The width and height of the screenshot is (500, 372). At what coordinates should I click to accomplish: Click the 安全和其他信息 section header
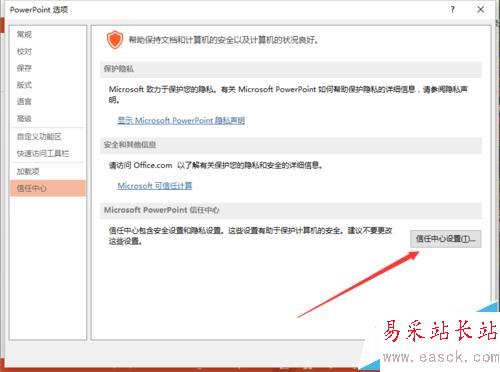pos(291,145)
